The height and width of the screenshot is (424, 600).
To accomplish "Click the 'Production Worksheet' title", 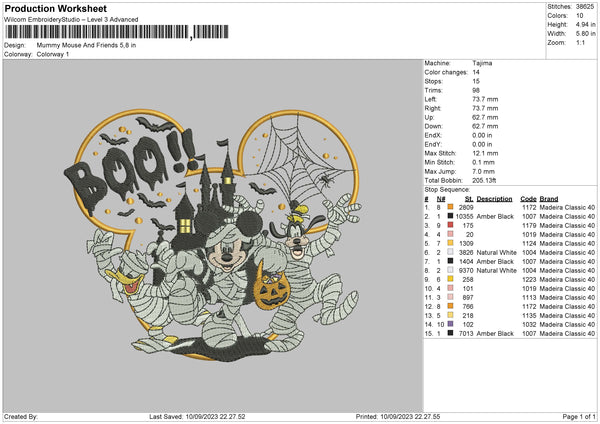I will coord(56,8).
